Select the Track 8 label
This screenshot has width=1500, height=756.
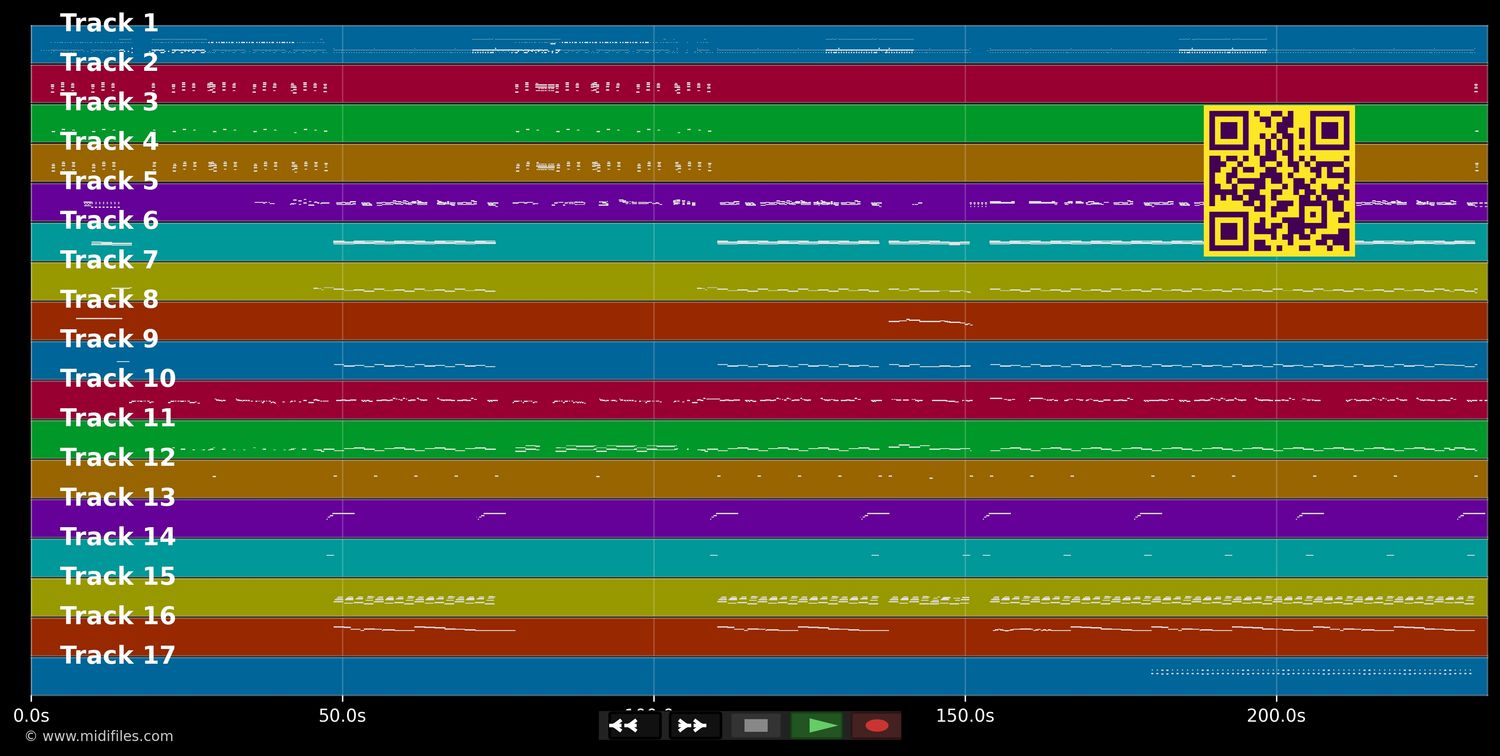(109, 300)
